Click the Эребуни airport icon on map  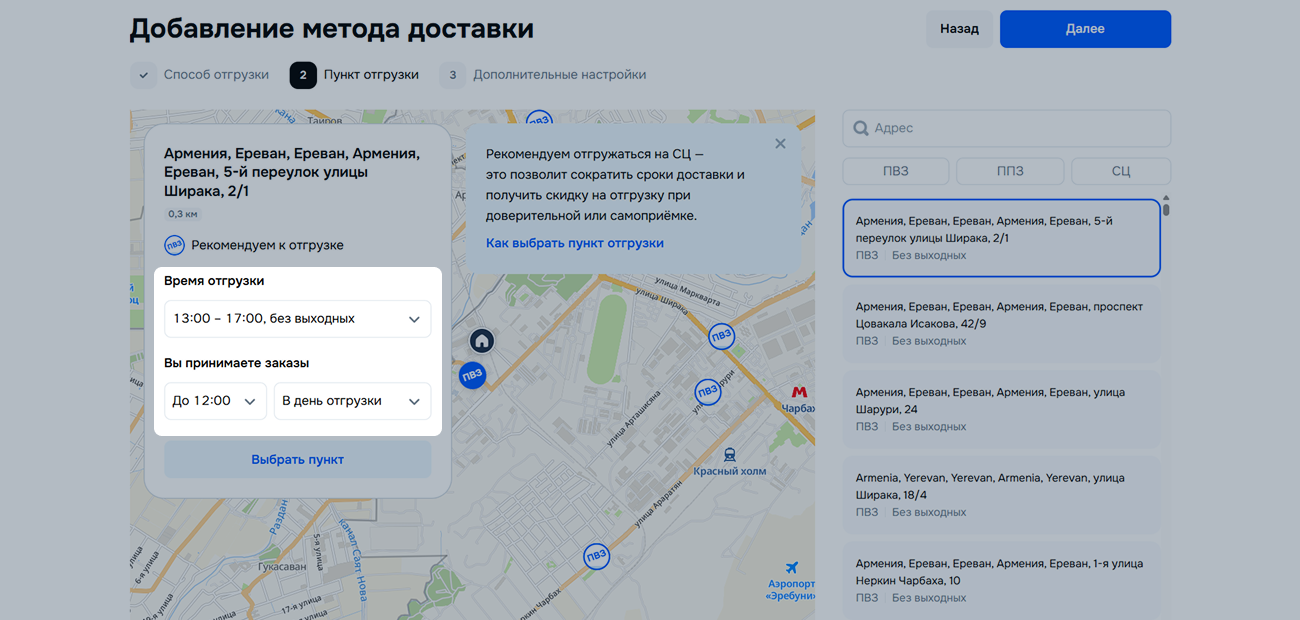(792, 568)
